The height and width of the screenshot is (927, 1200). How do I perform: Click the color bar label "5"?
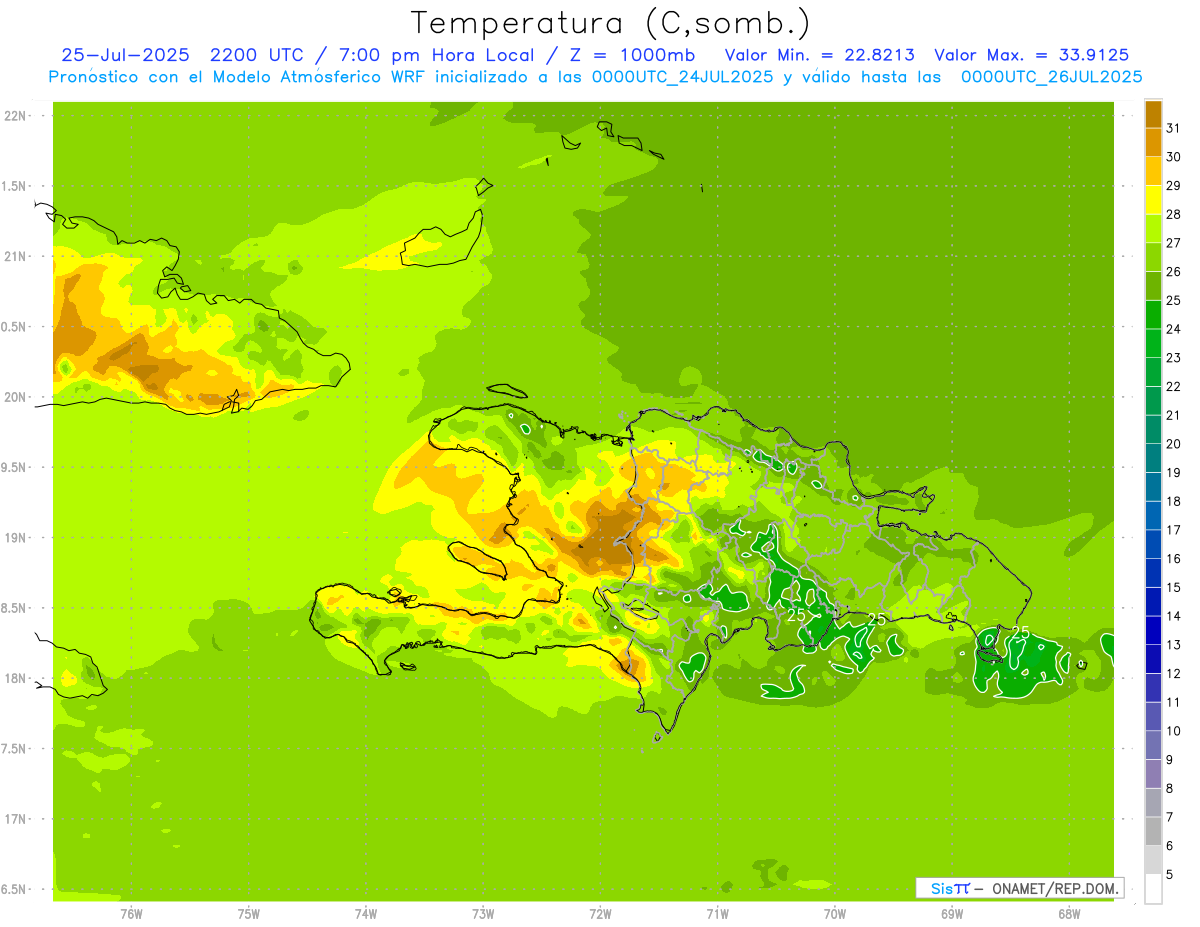click(x=1169, y=875)
